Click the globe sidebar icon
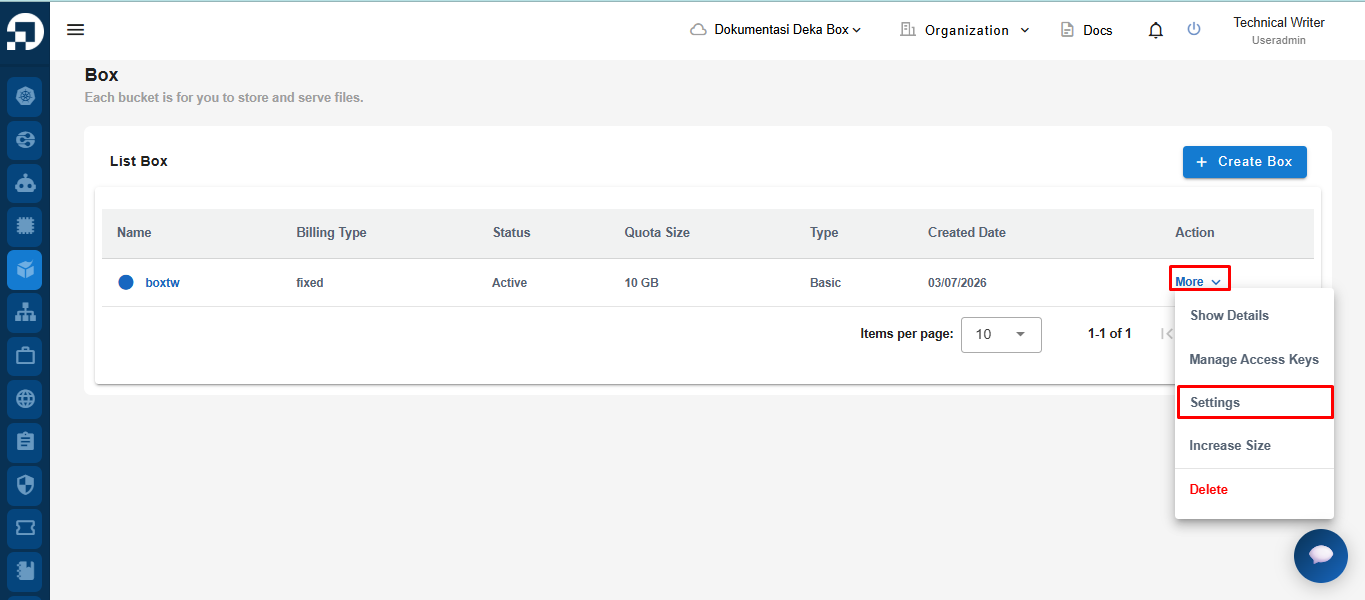1365x600 pixels. pos(25,399)
